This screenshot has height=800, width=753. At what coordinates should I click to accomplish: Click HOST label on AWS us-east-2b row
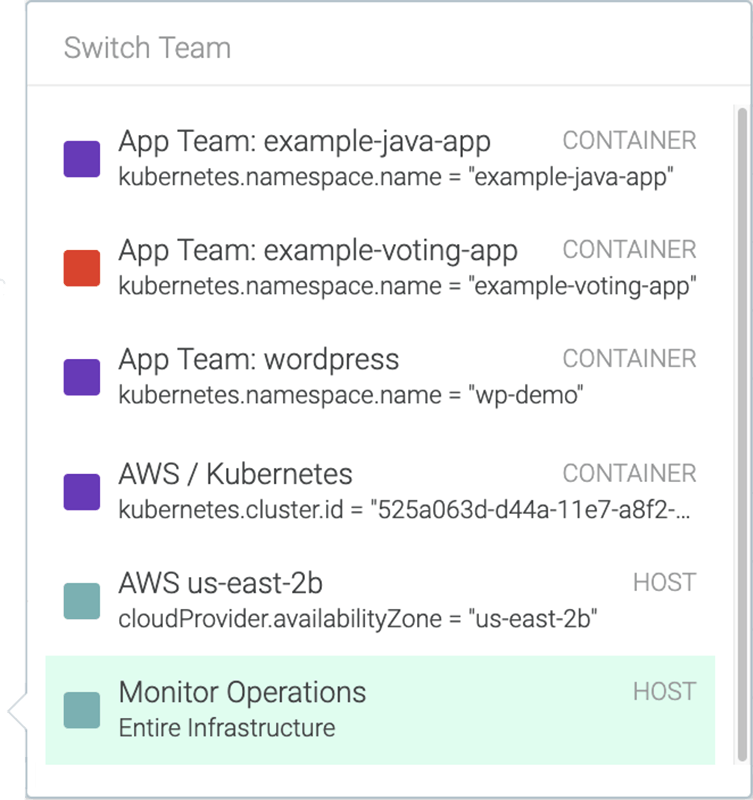(x=665, y=583)
